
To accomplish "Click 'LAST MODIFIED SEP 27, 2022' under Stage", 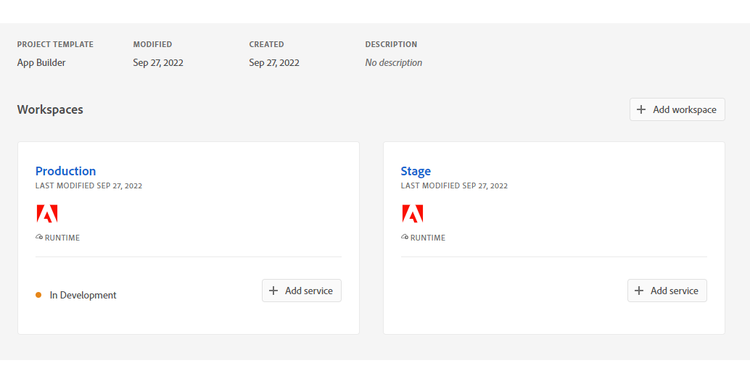I will tap(454, 186).
